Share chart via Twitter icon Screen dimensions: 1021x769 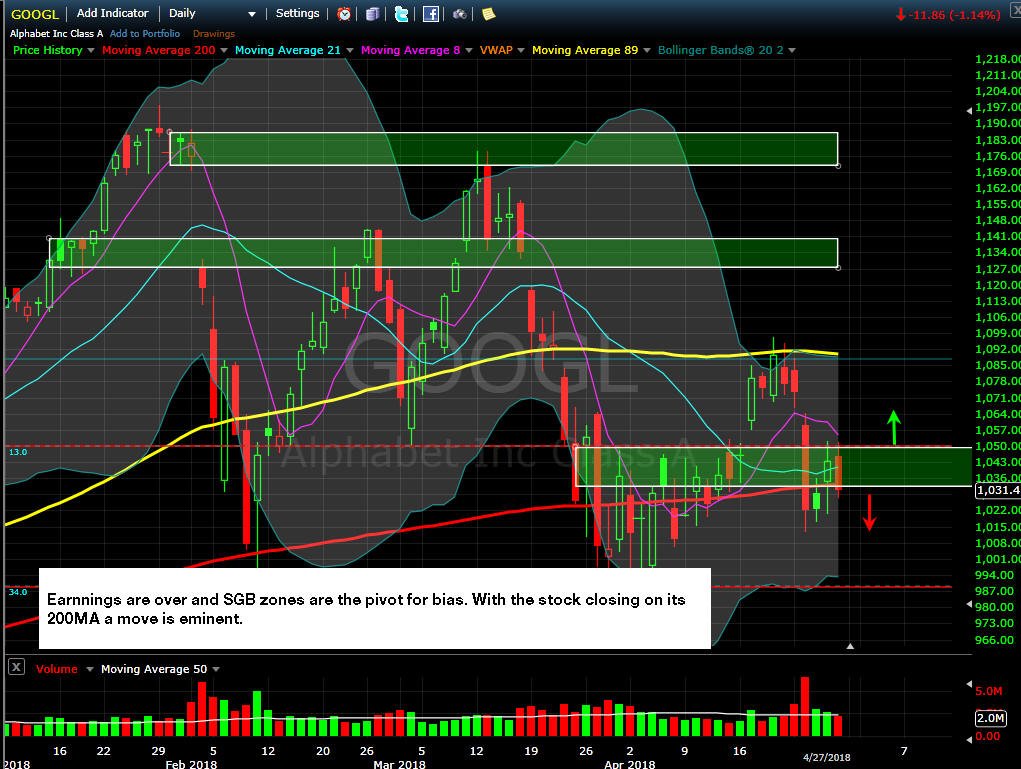coord(402,14)
